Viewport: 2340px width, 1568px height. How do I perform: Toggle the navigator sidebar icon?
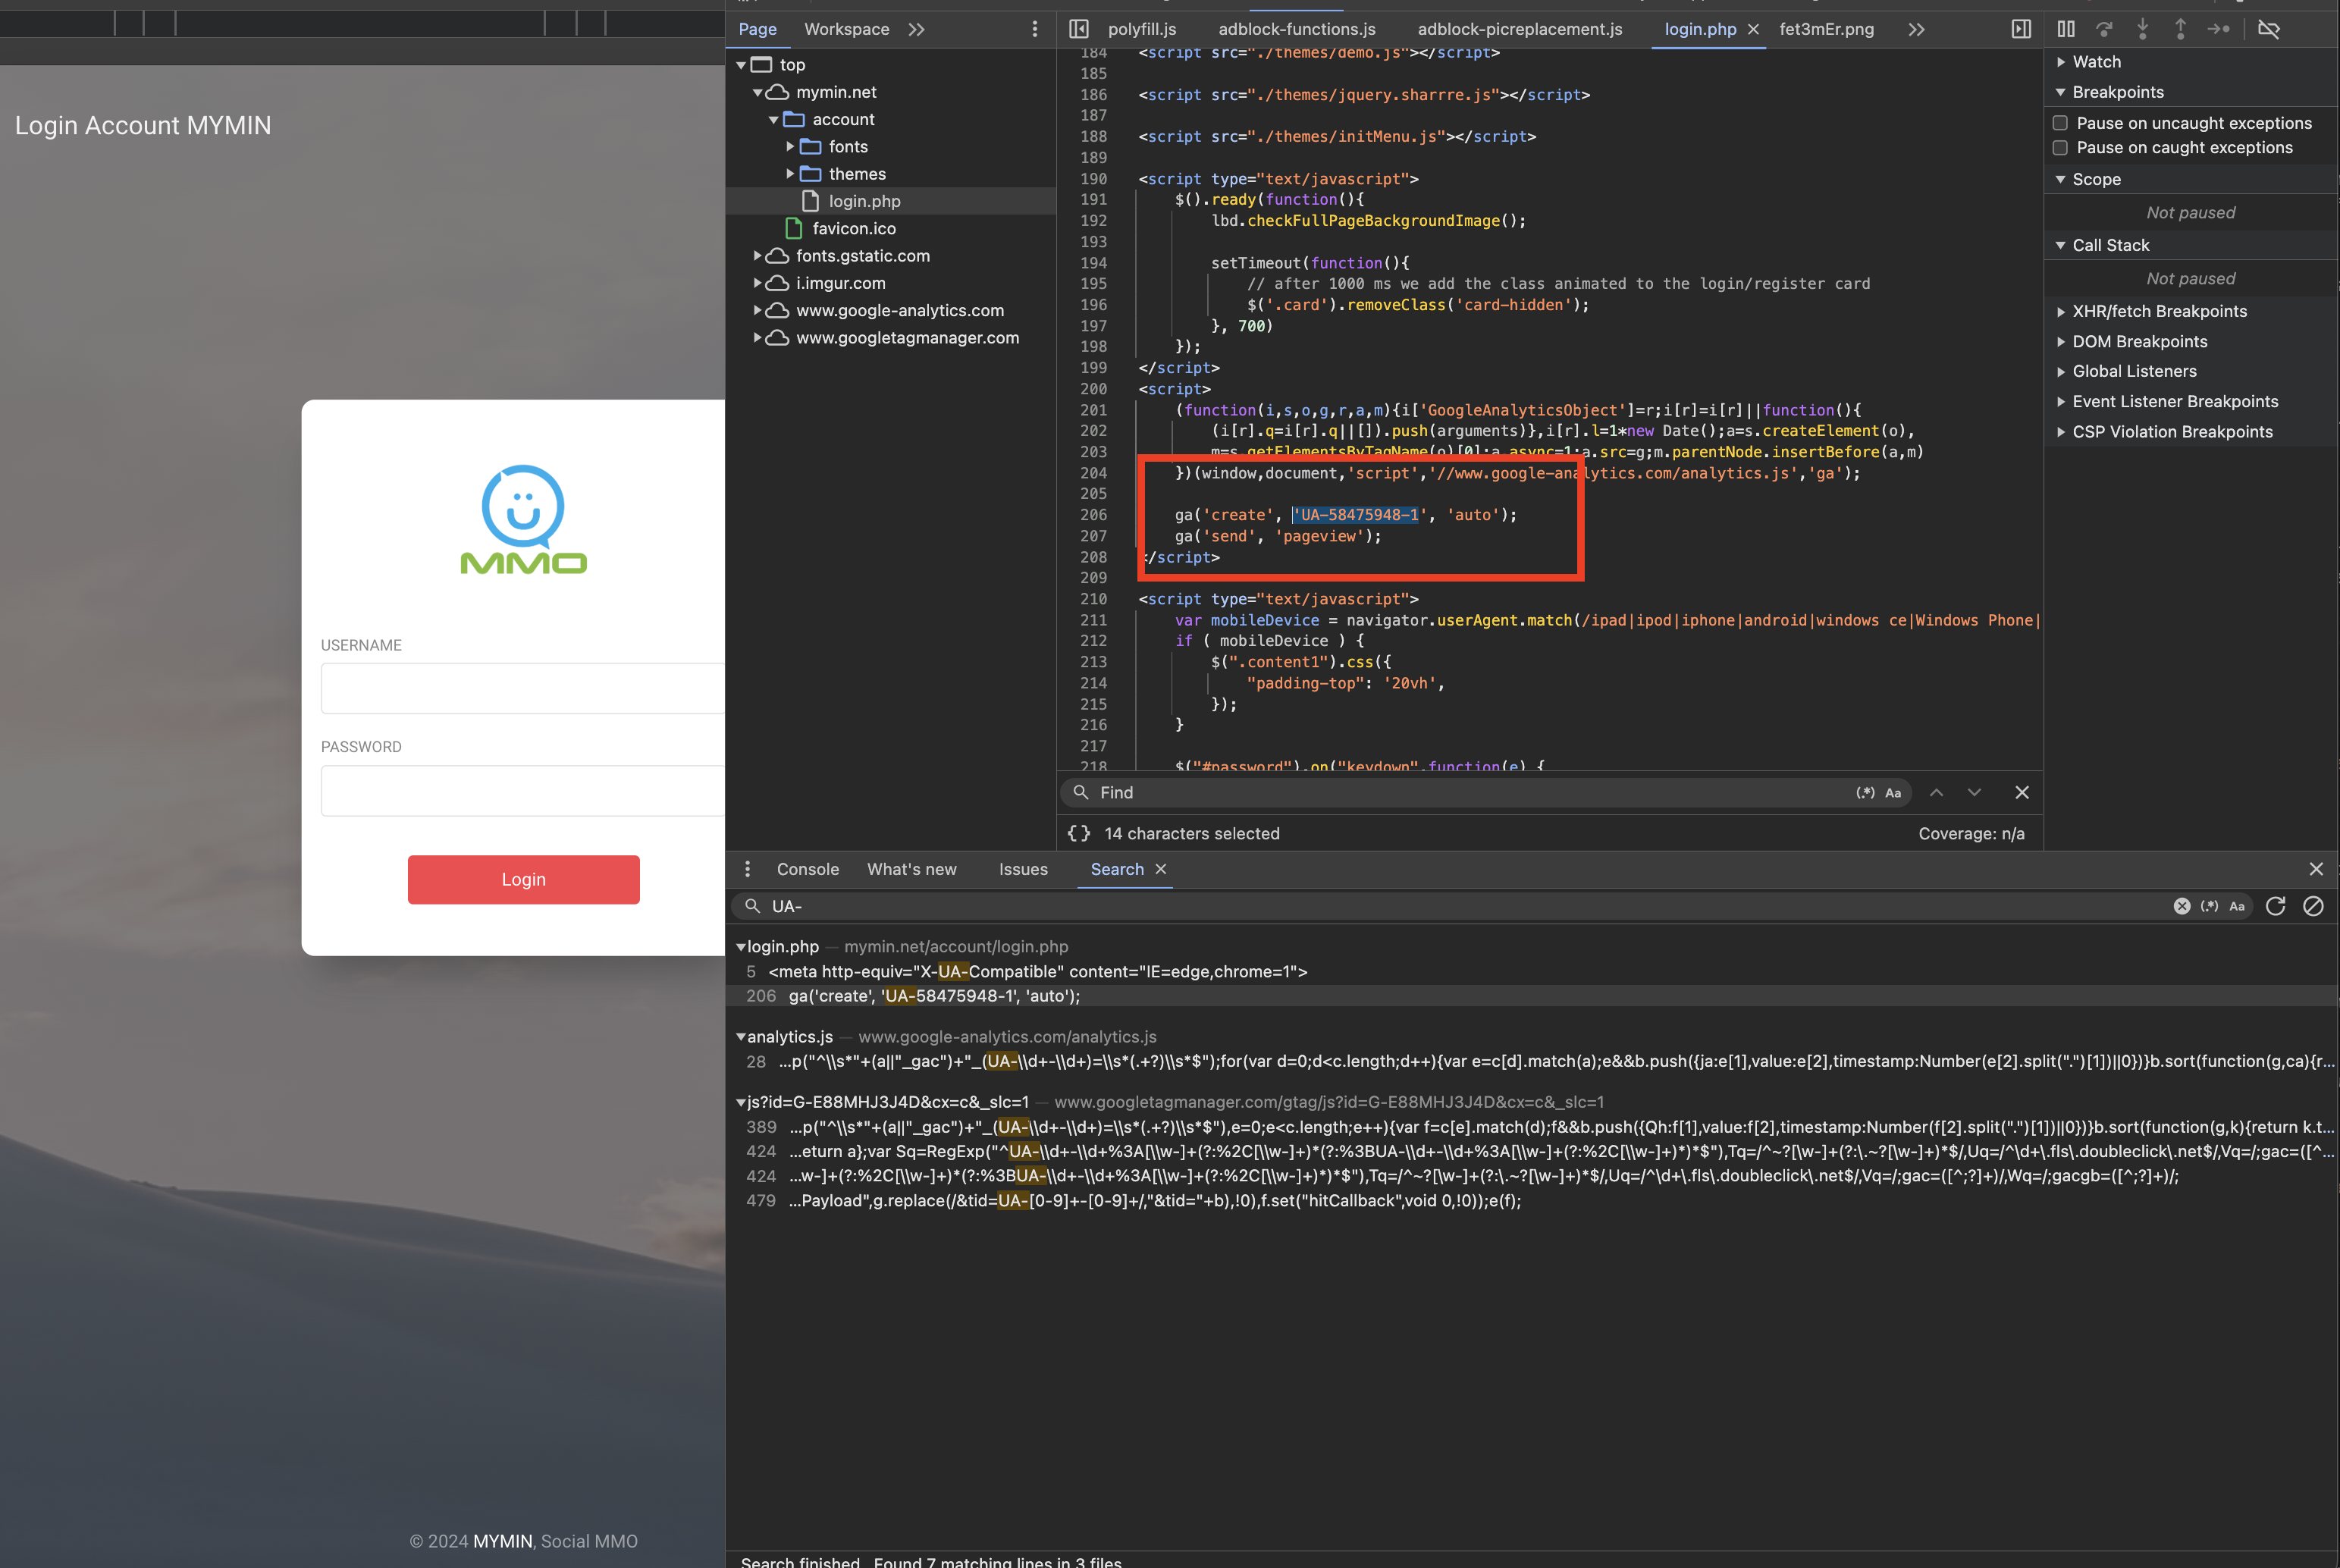click(x=1079, y=29)
